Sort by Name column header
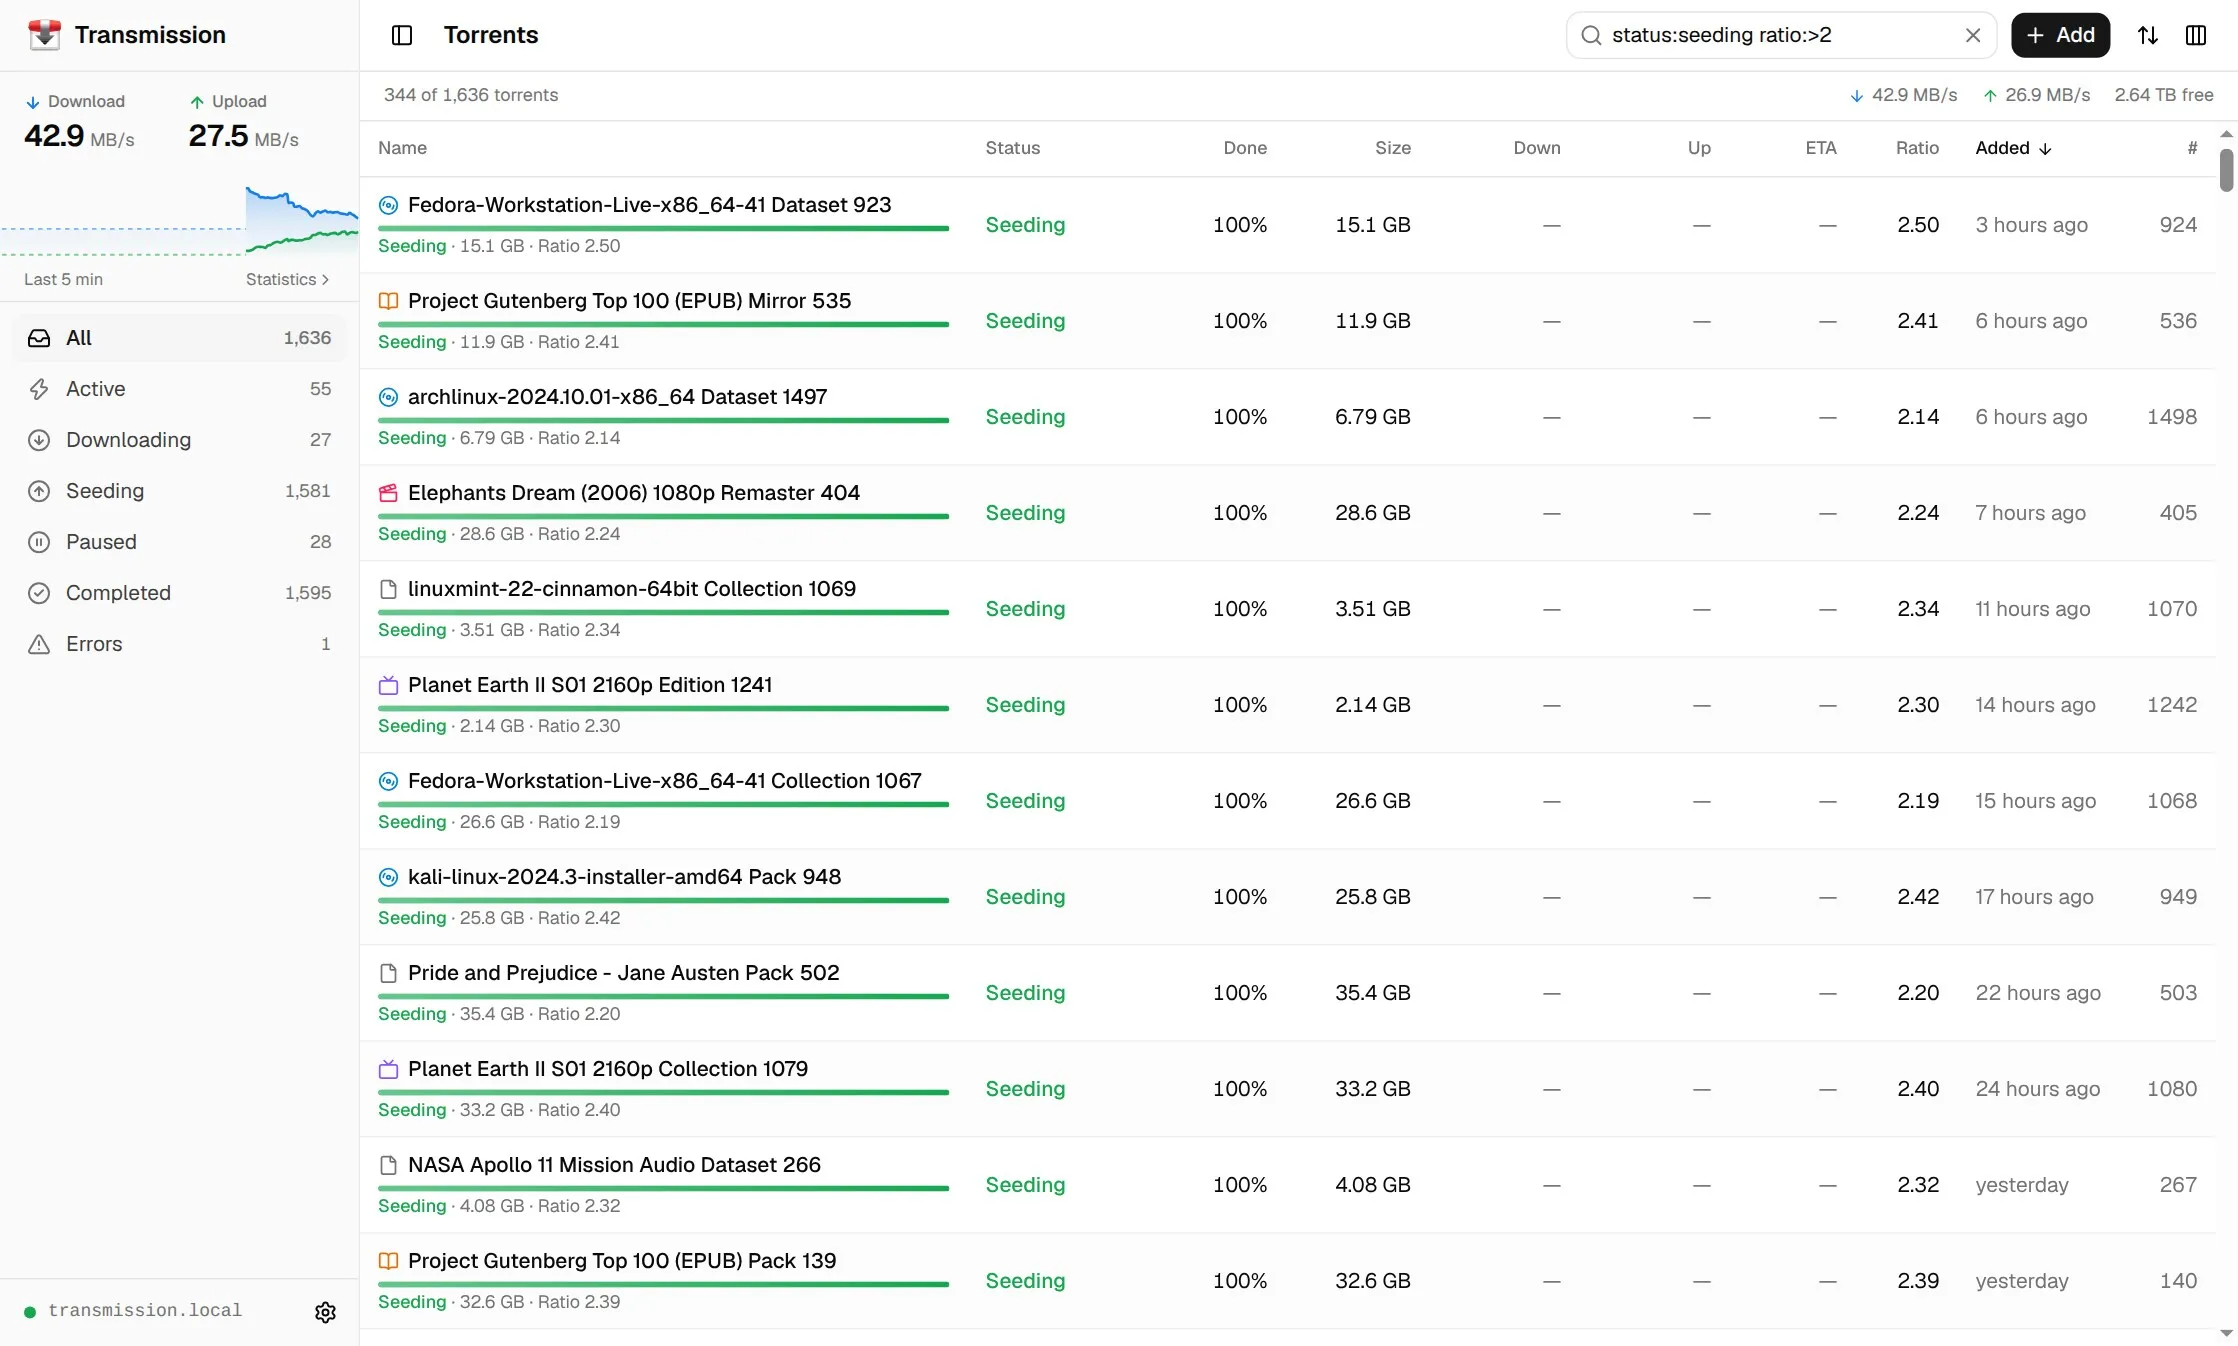The width and height of the screenshot is (2238, 1346). click(402, 148)
